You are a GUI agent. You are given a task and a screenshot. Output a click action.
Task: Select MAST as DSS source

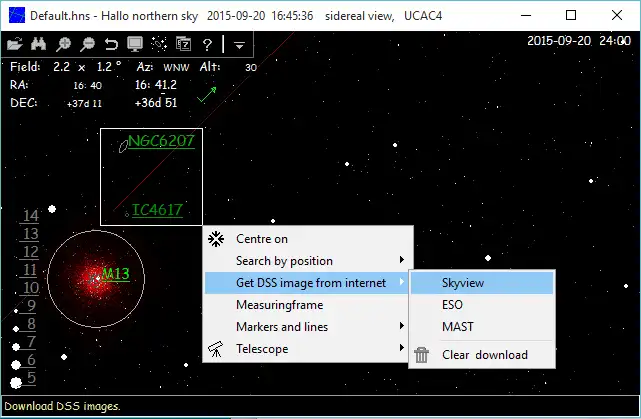(482, 327)
